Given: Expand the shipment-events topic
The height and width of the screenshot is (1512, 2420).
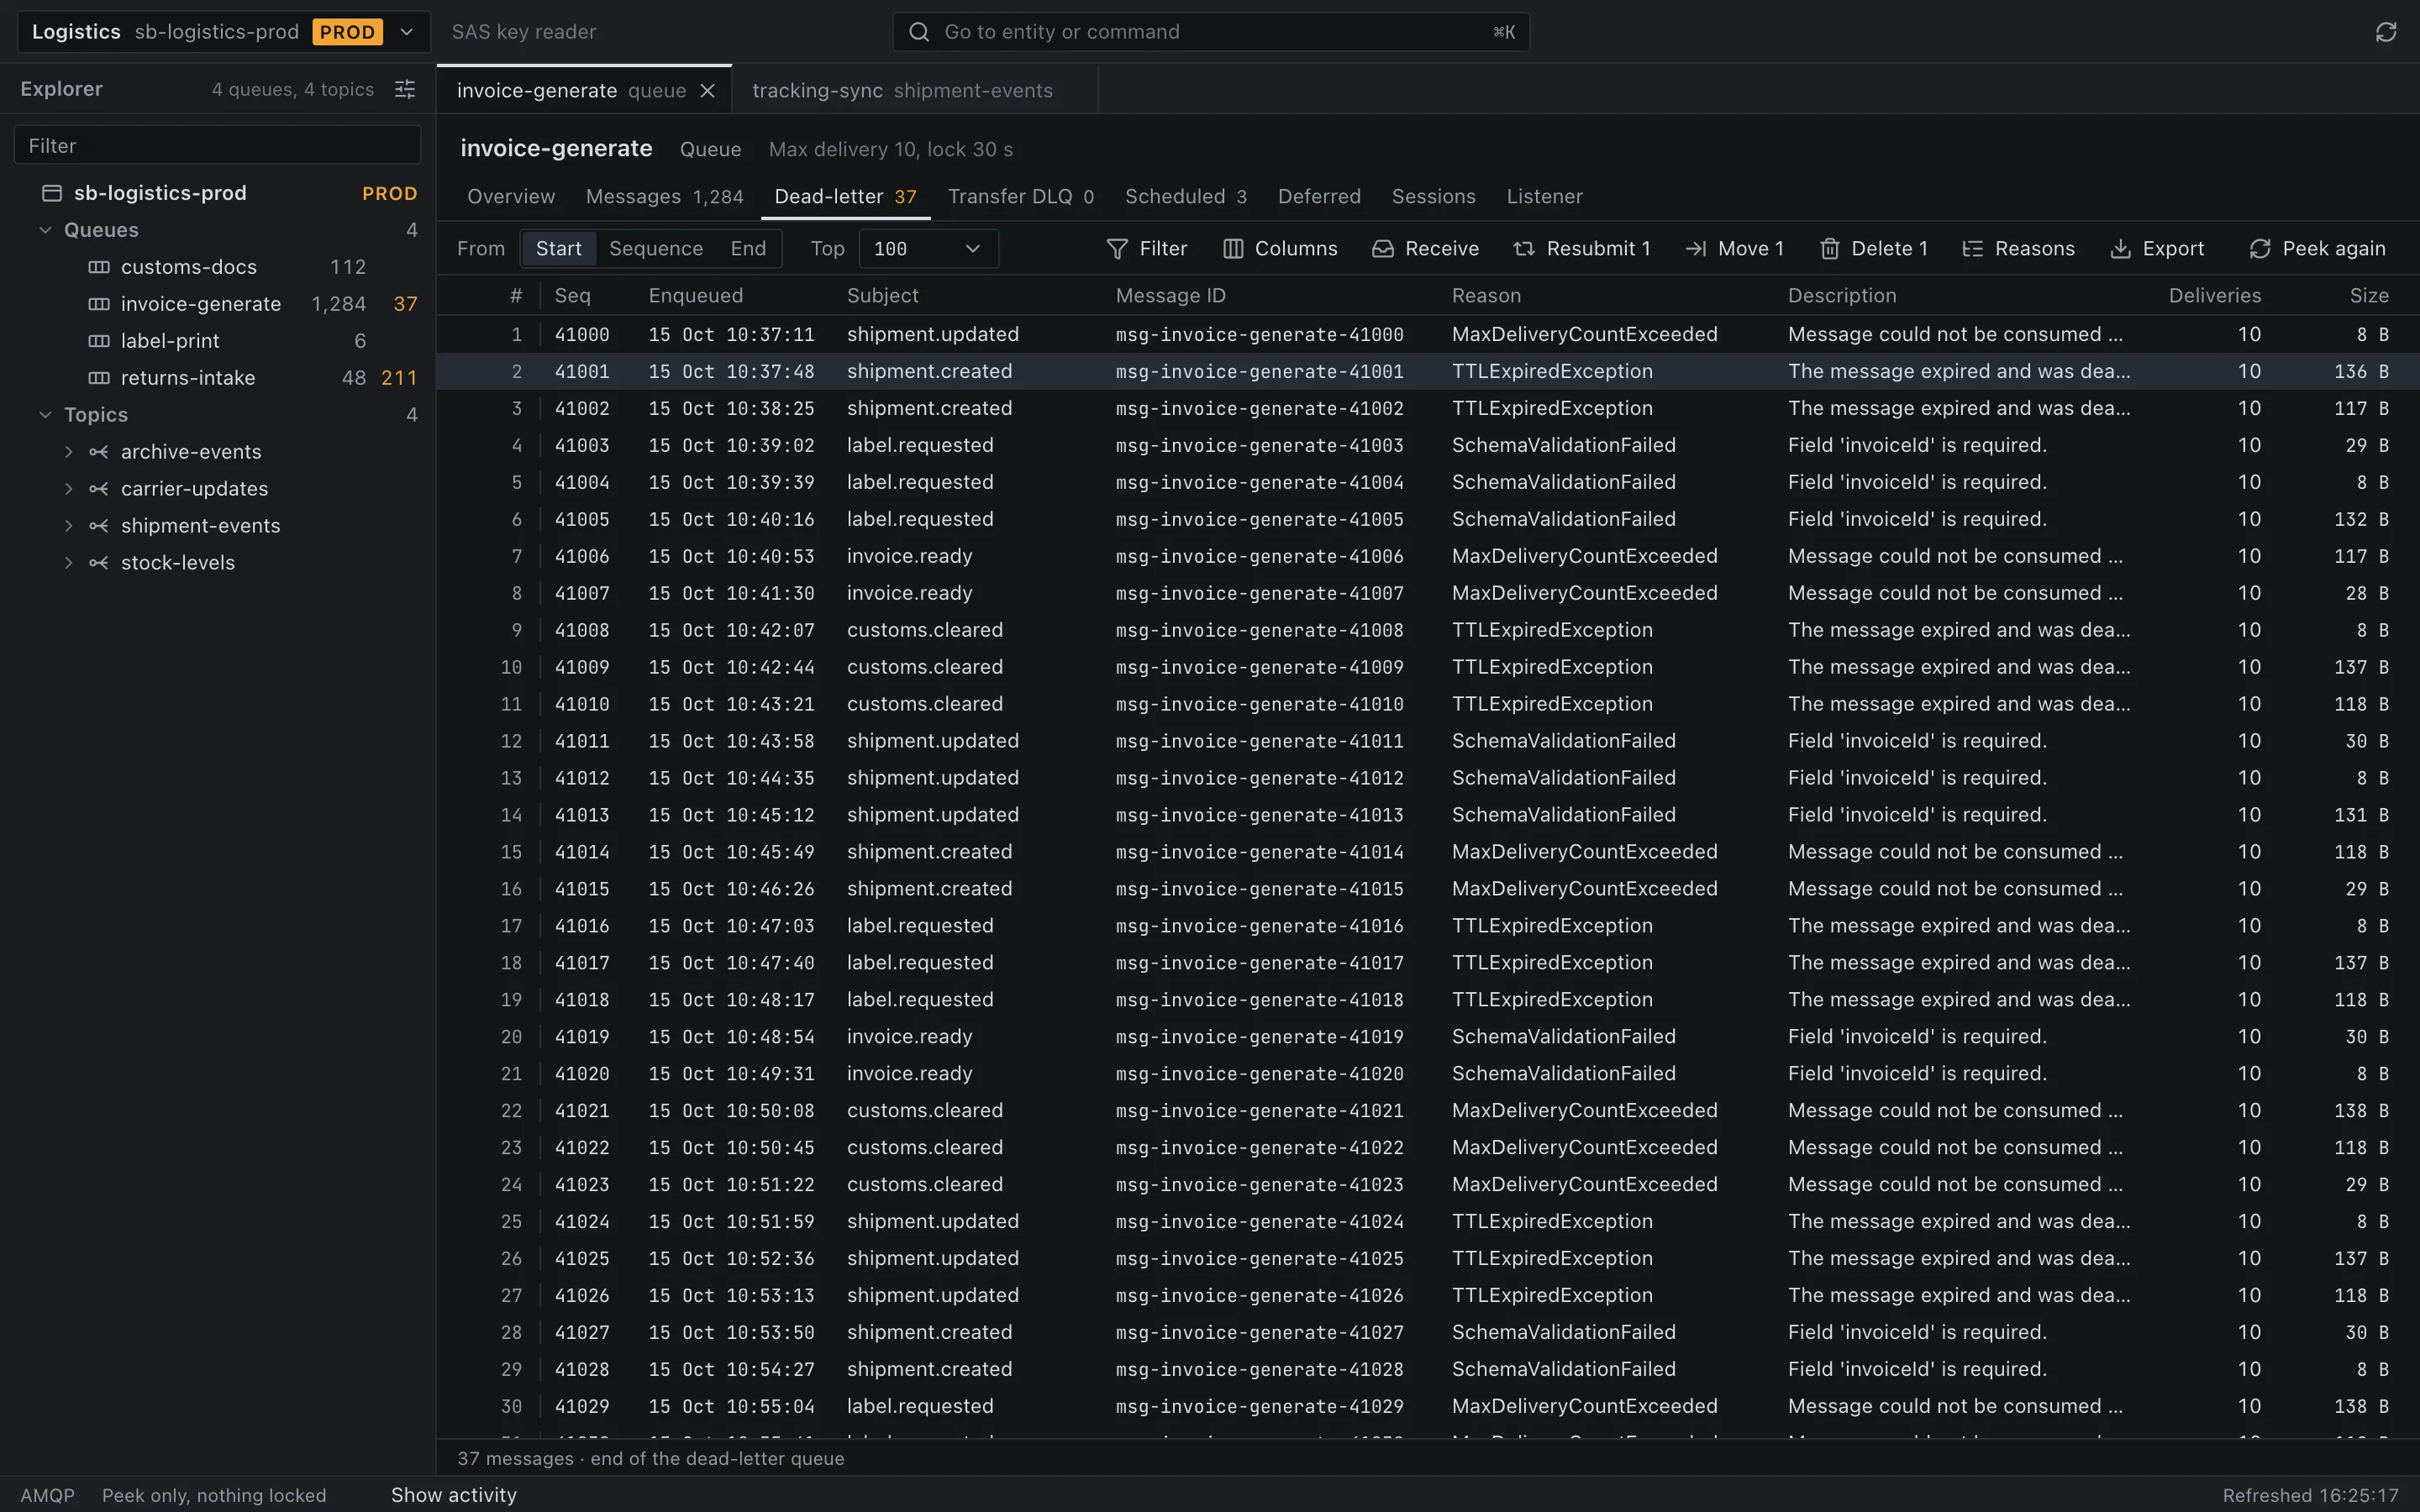Looking at the screenshot, I should [x=68, y=526].
